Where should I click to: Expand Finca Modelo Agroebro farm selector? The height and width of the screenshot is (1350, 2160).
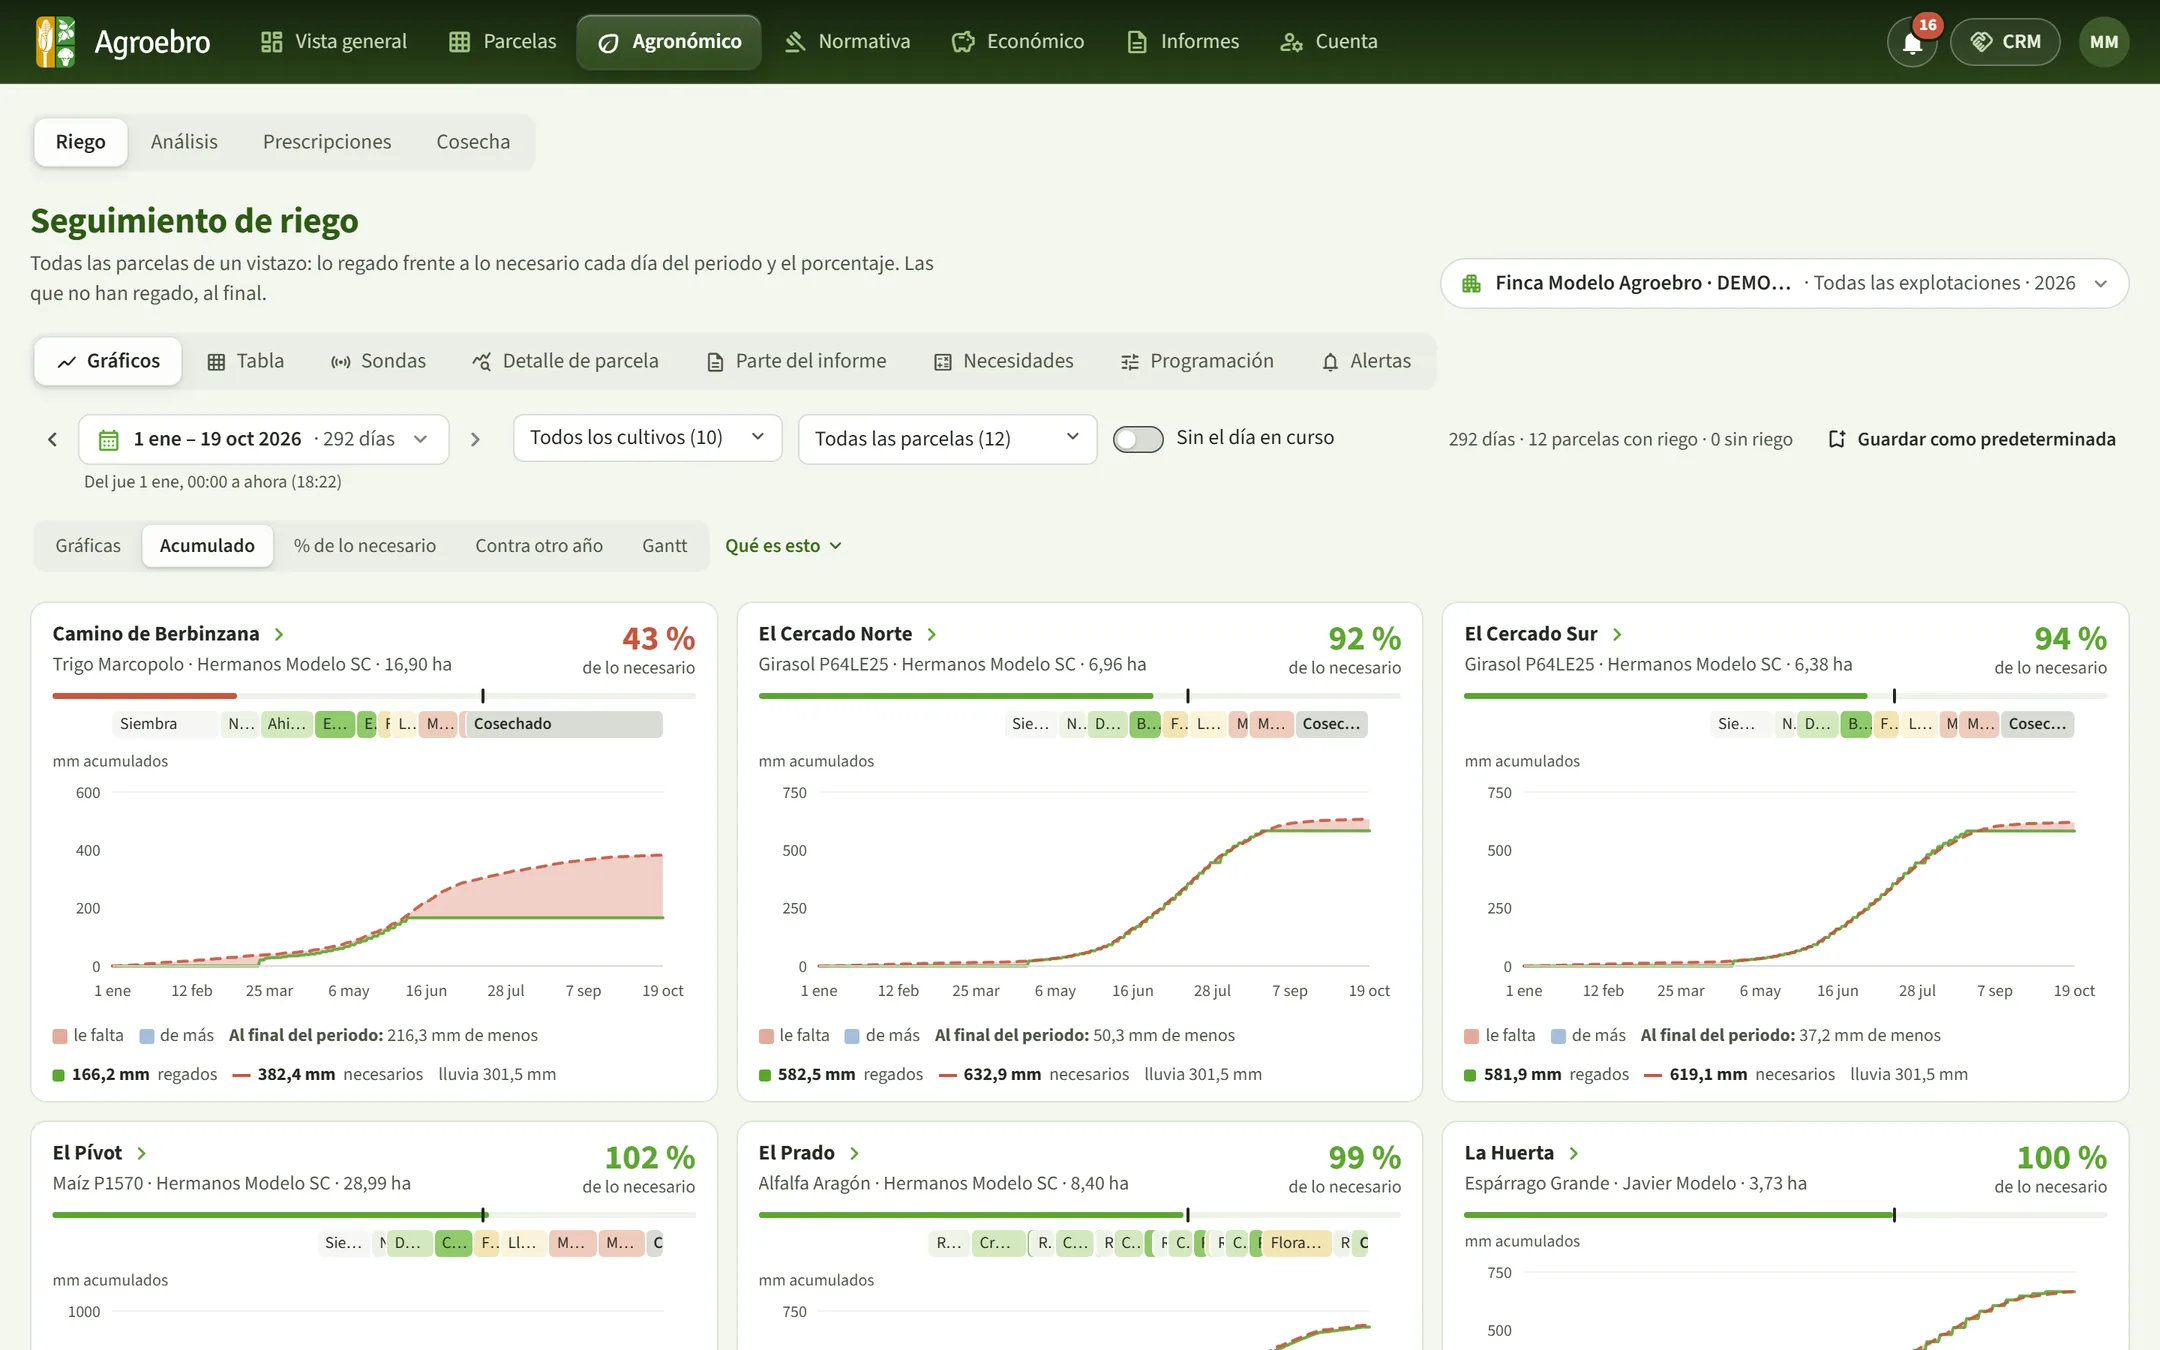click(x=1784, y=283)
